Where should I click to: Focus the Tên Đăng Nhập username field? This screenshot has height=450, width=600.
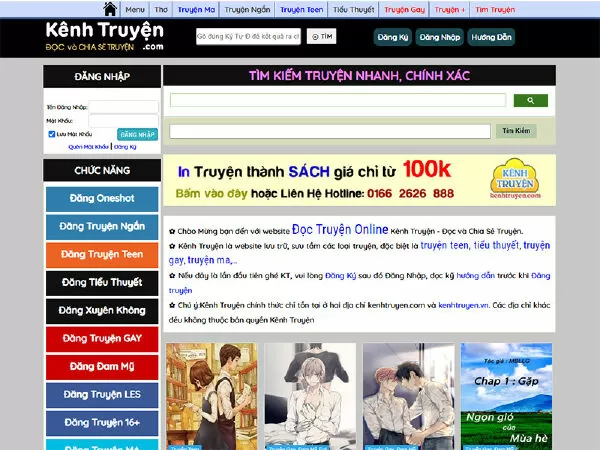tap(123, 107)
